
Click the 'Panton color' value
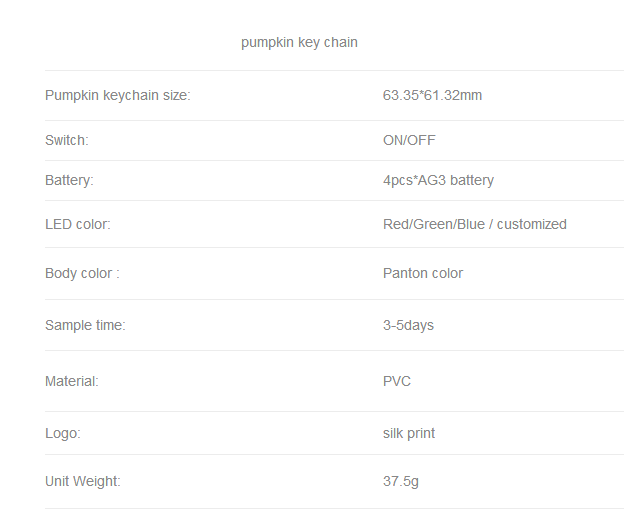coord(423,273)
